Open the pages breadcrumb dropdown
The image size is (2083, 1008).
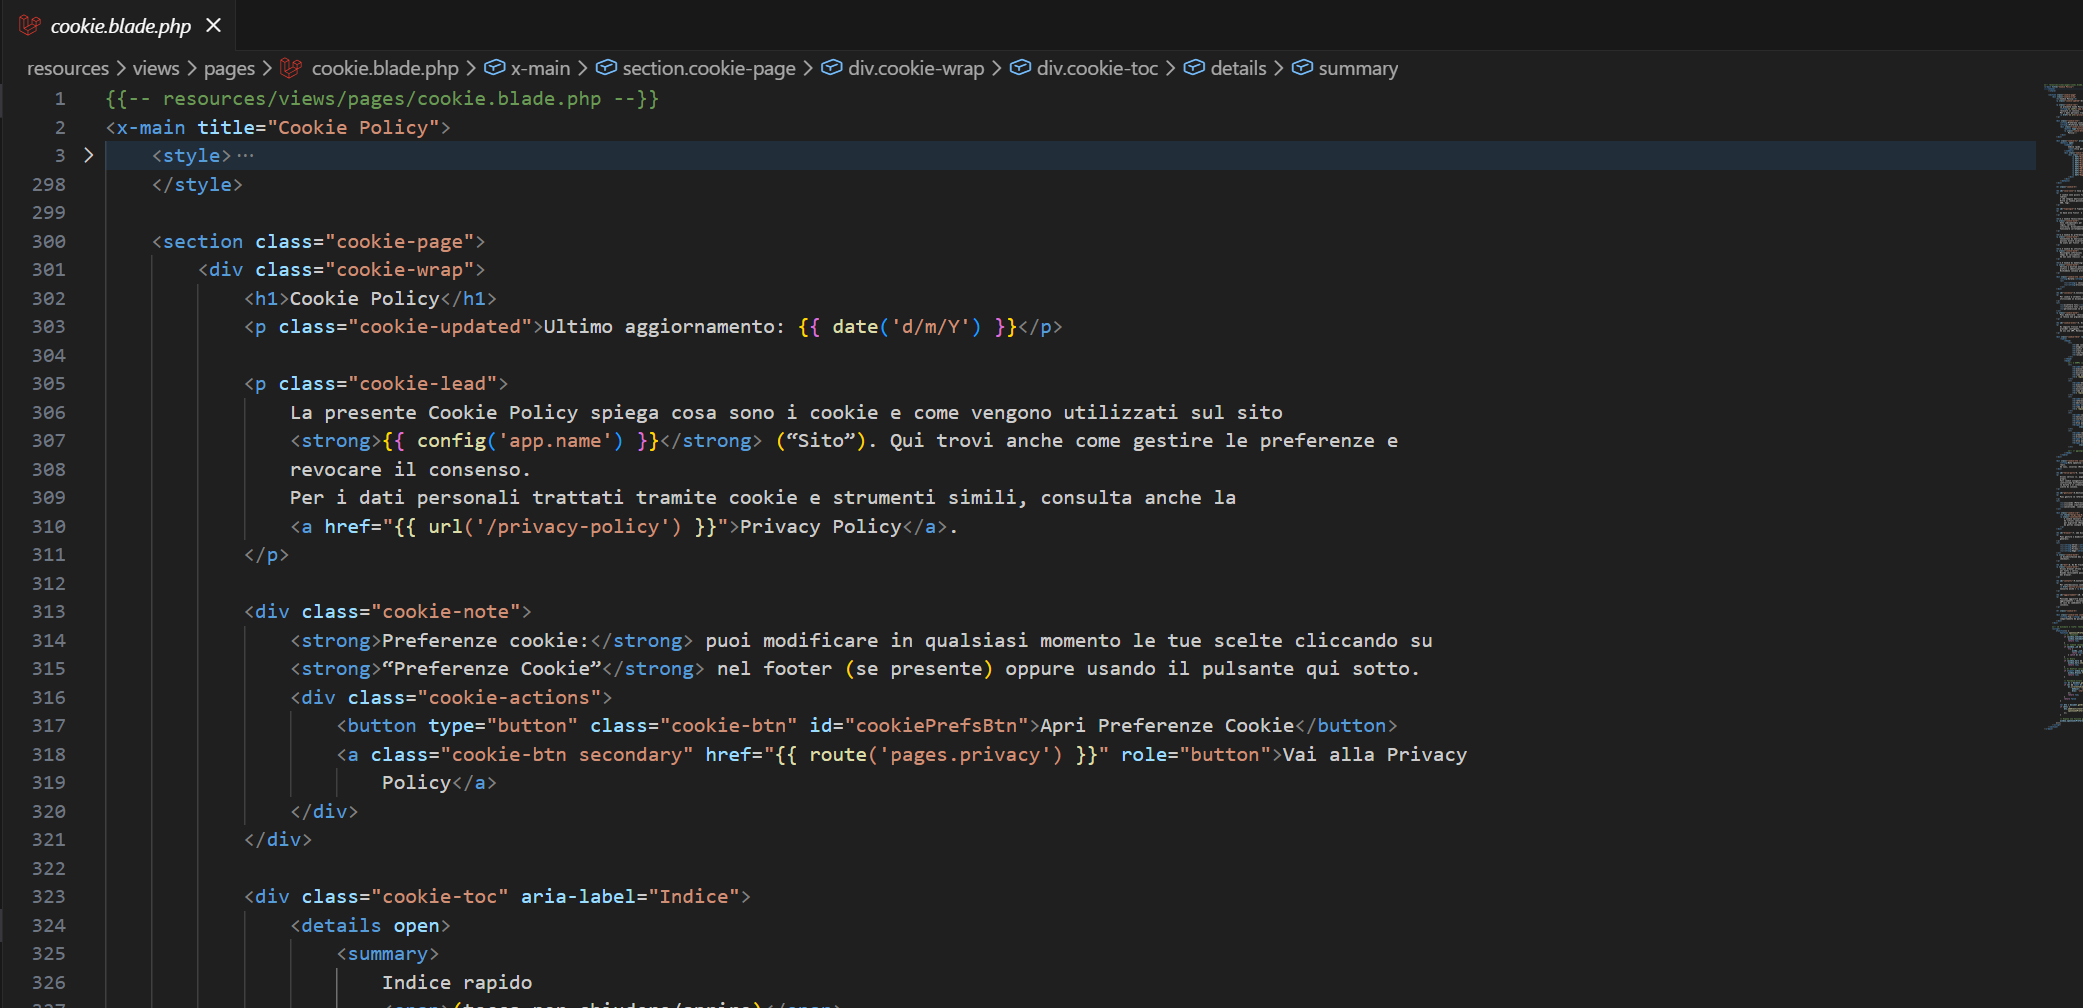pyautogui.click(x=228, y=67)
